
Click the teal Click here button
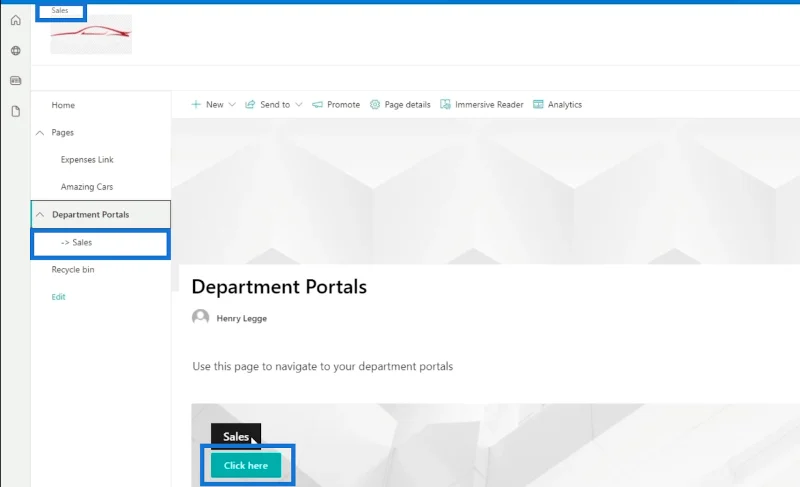246,465
